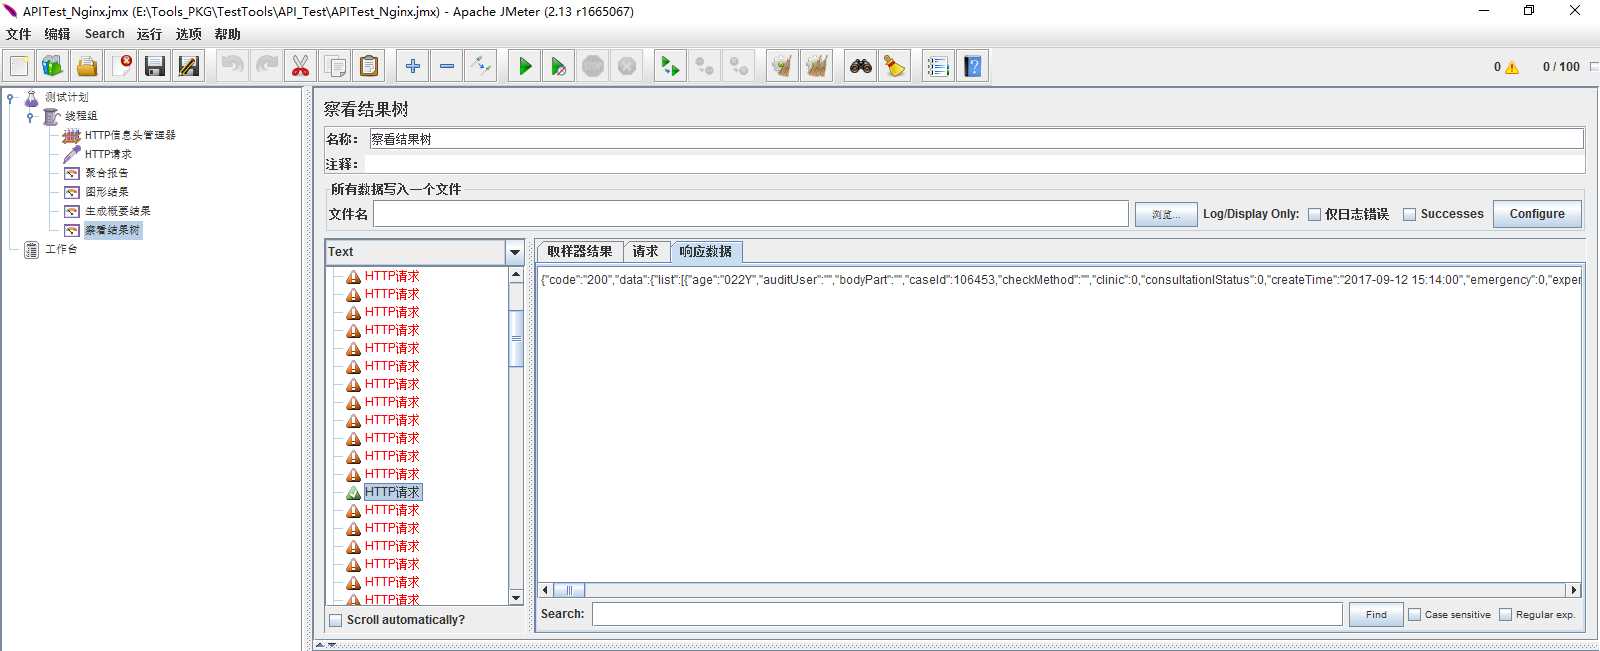
Task: Open the 运行 menu
Action: tap(149, 34)
